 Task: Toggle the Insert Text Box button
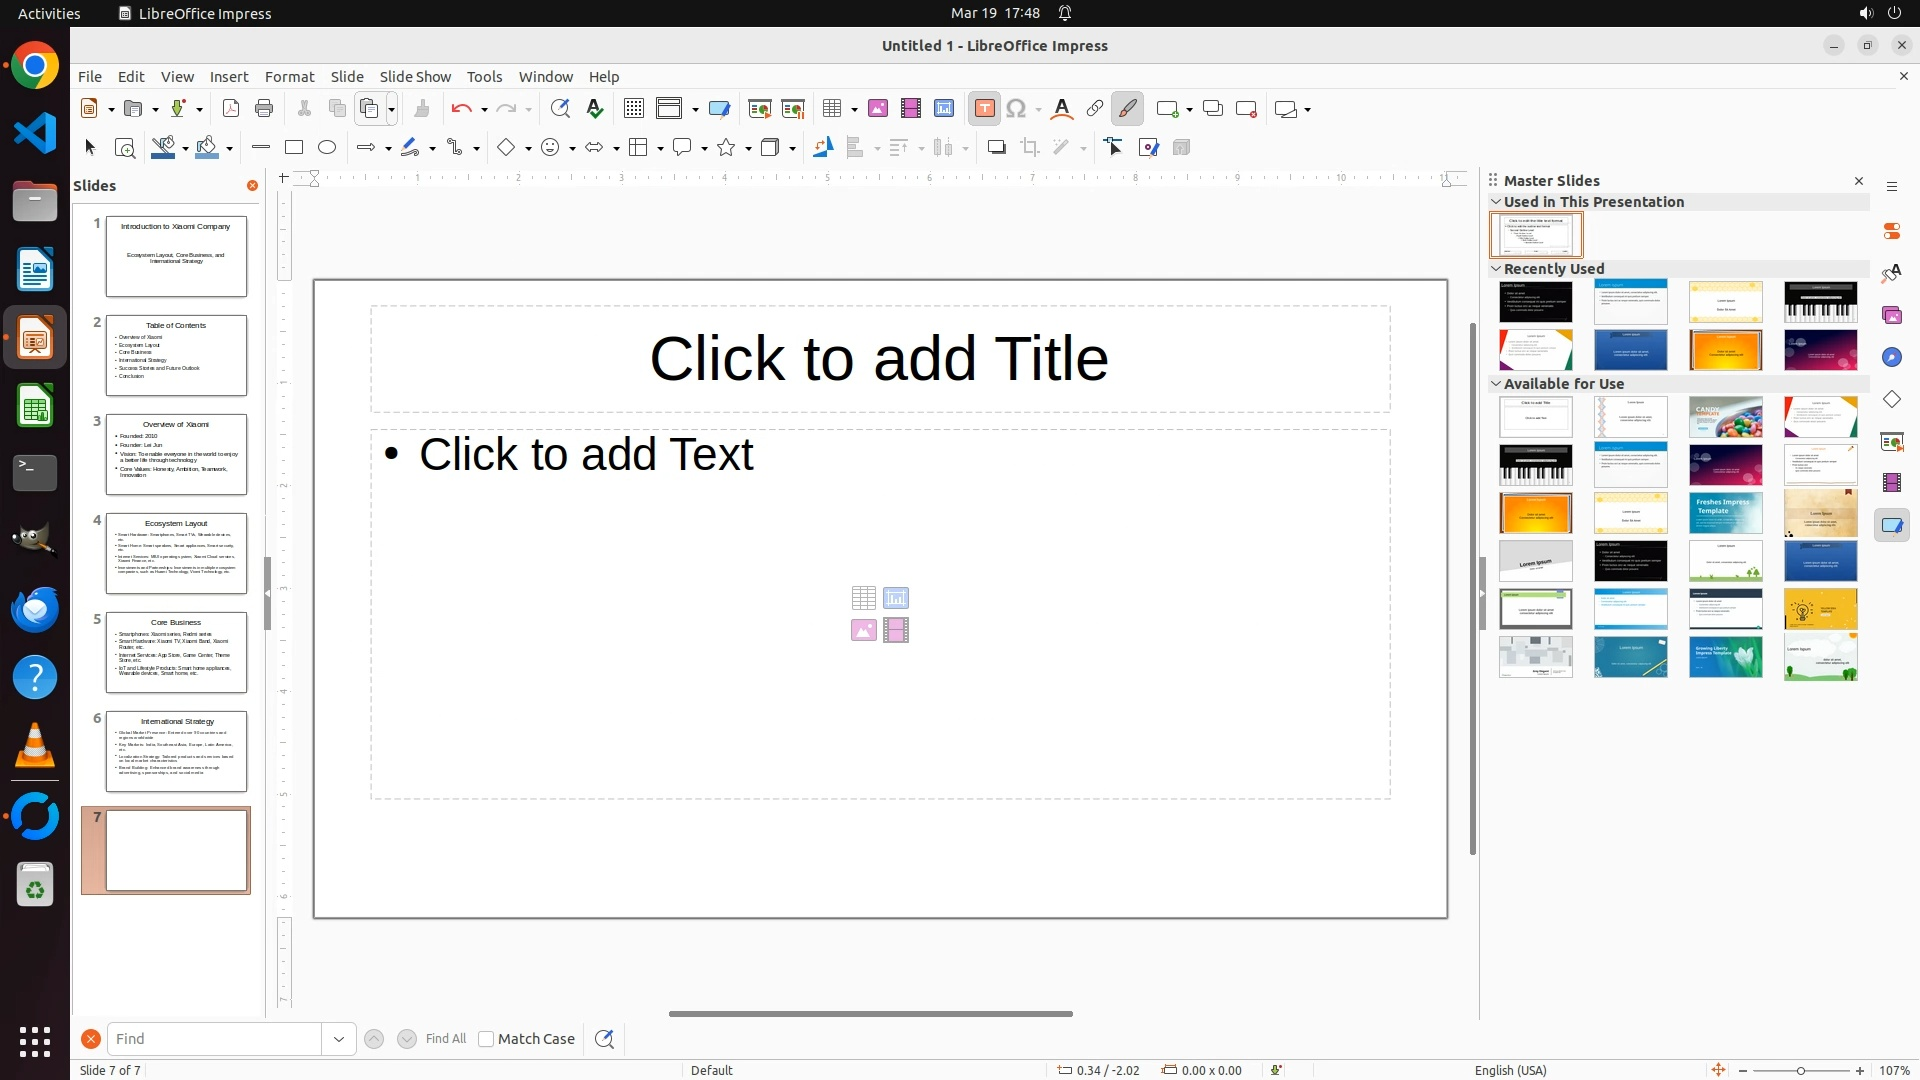tap(984, 109)
